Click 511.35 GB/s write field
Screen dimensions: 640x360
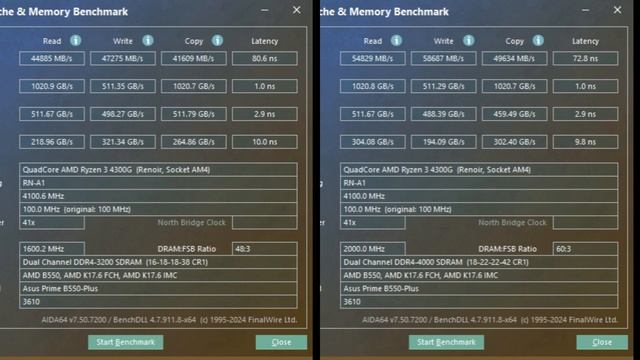point(123,86)
